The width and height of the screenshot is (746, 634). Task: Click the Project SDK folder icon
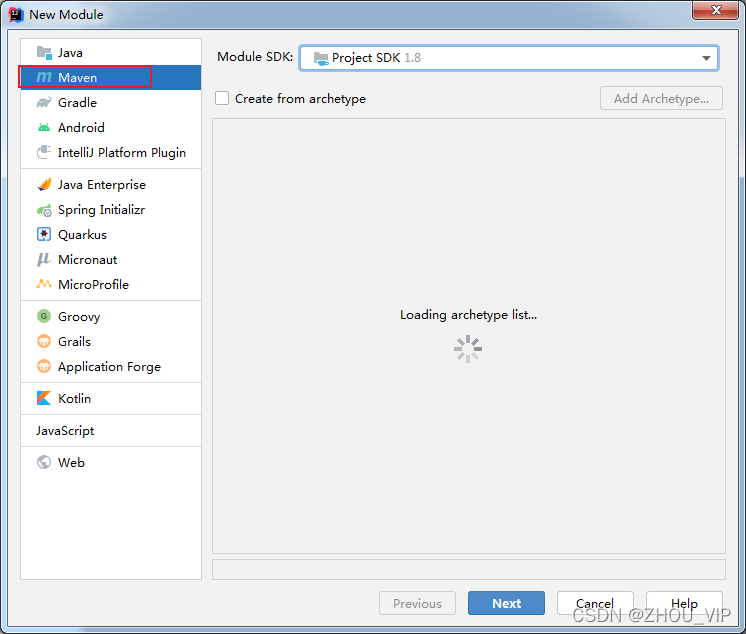click(x=321, y=58)
